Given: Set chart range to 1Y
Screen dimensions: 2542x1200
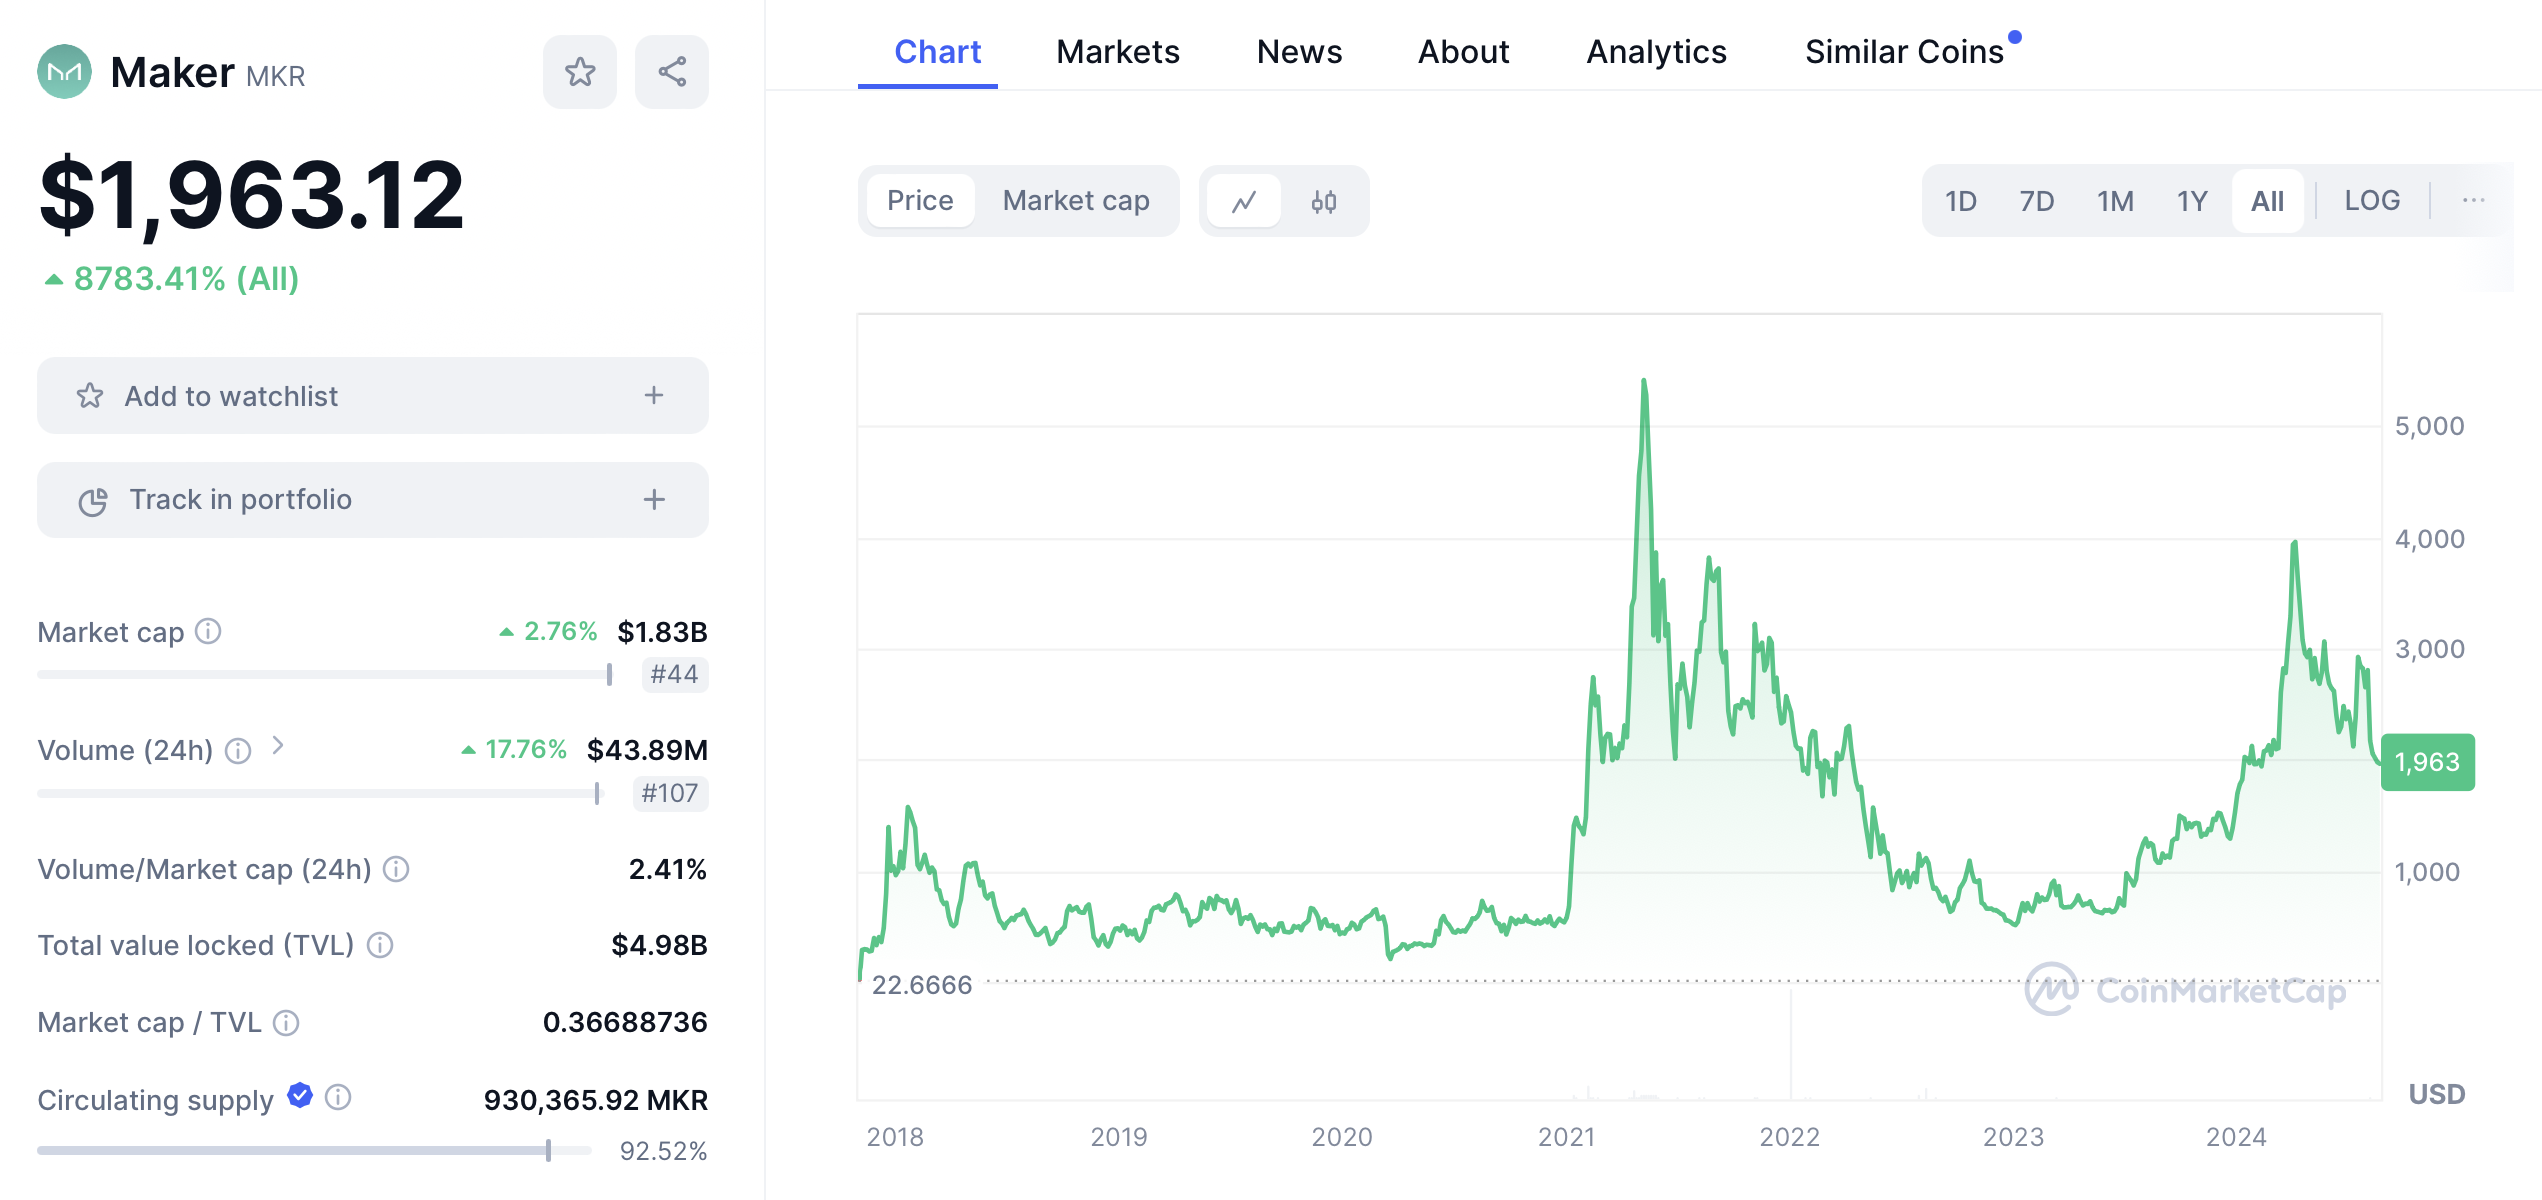Looking at the screenshot, I should coord(2192,201).
